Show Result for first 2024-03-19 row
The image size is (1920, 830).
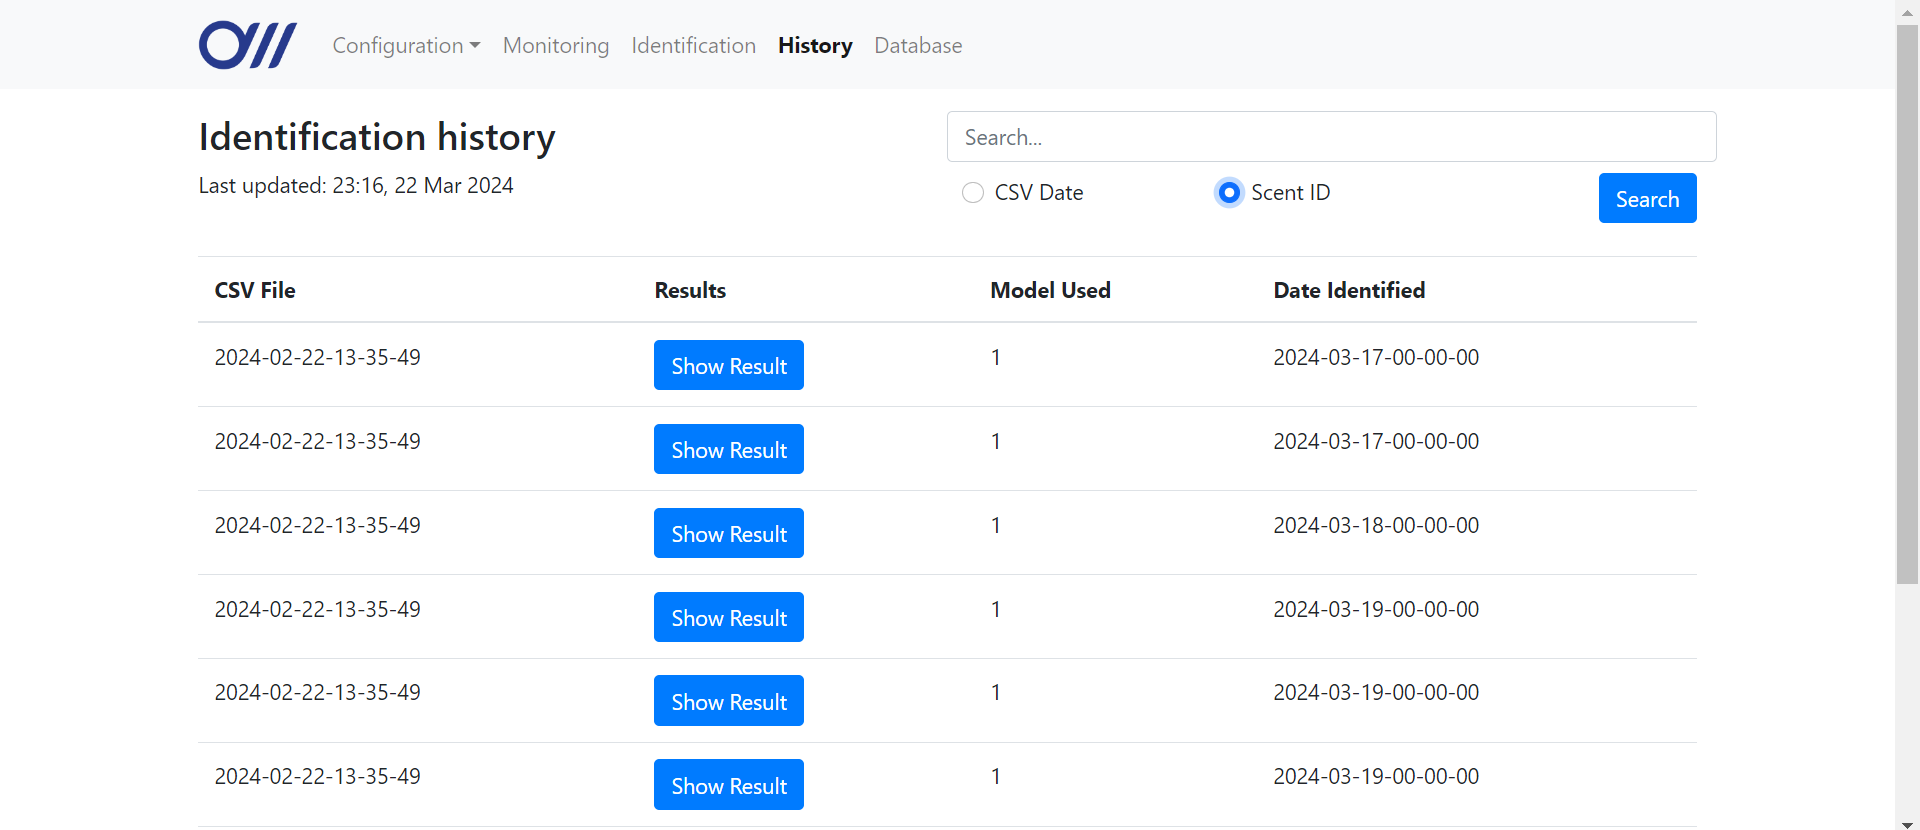point(729,617)
